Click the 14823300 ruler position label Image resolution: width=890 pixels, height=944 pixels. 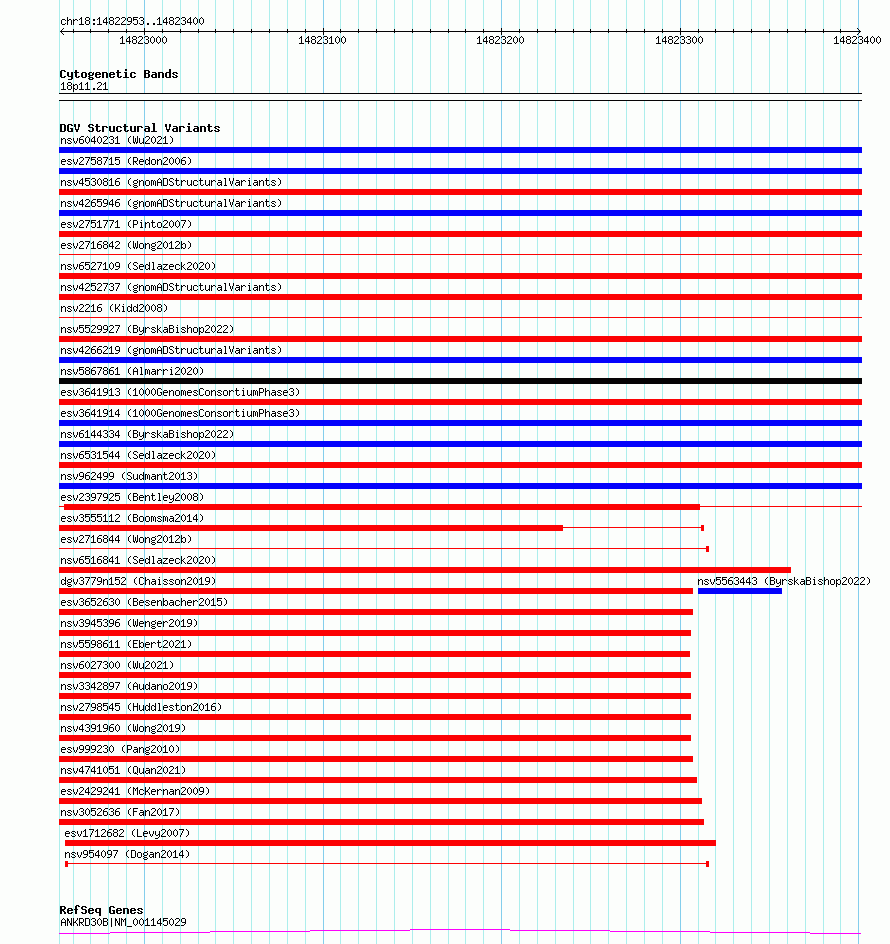click(679, 40)
